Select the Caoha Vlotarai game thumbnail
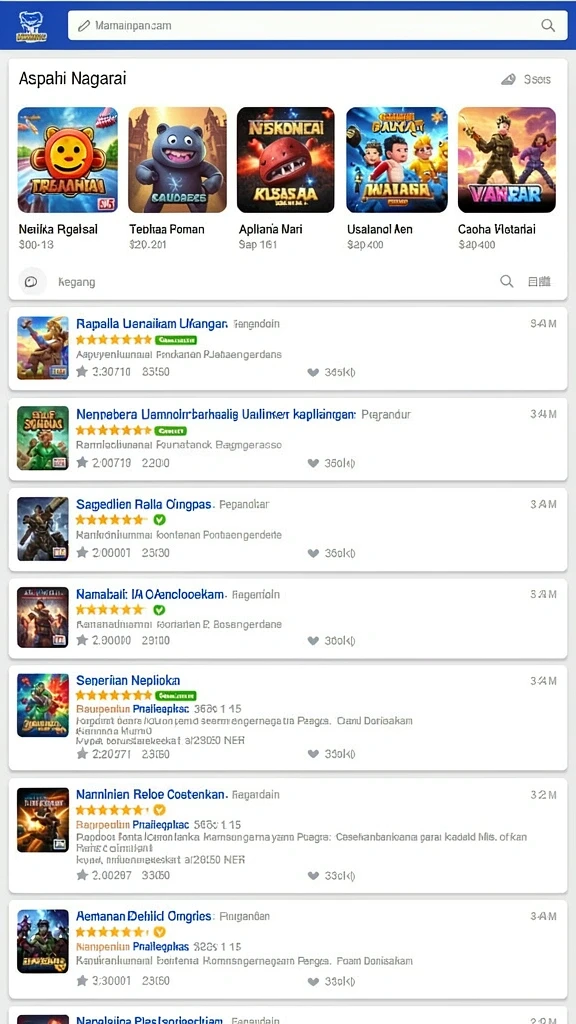The height and width of the screenshot is (1024, 576). pos(507,160)
